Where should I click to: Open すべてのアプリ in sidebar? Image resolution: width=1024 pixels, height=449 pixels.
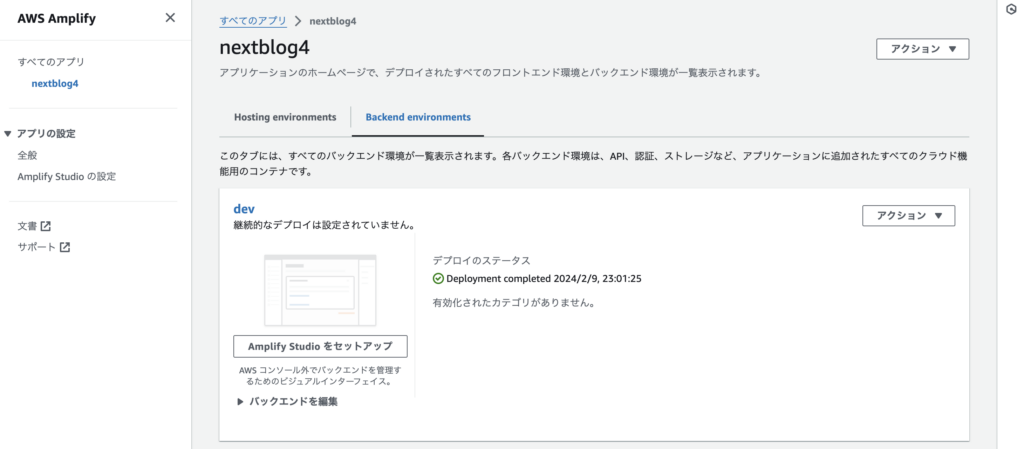(x=51, y=62)
